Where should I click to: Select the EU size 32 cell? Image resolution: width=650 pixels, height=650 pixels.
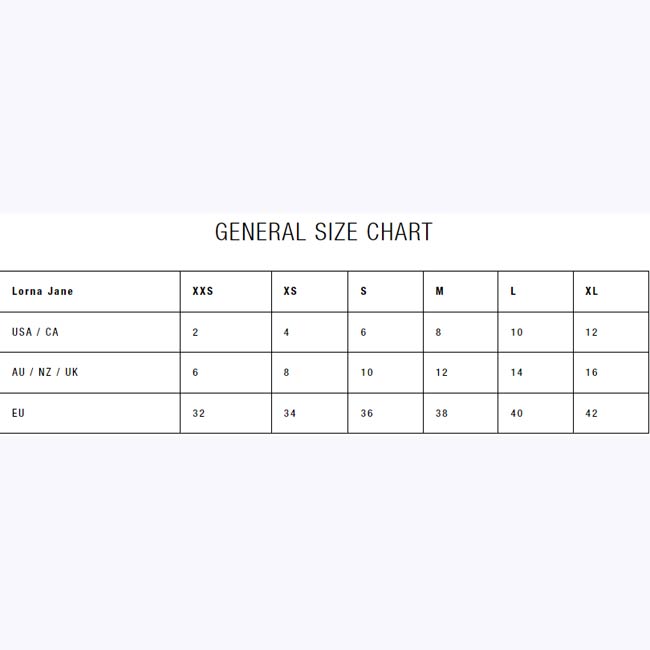pos(199,413)
